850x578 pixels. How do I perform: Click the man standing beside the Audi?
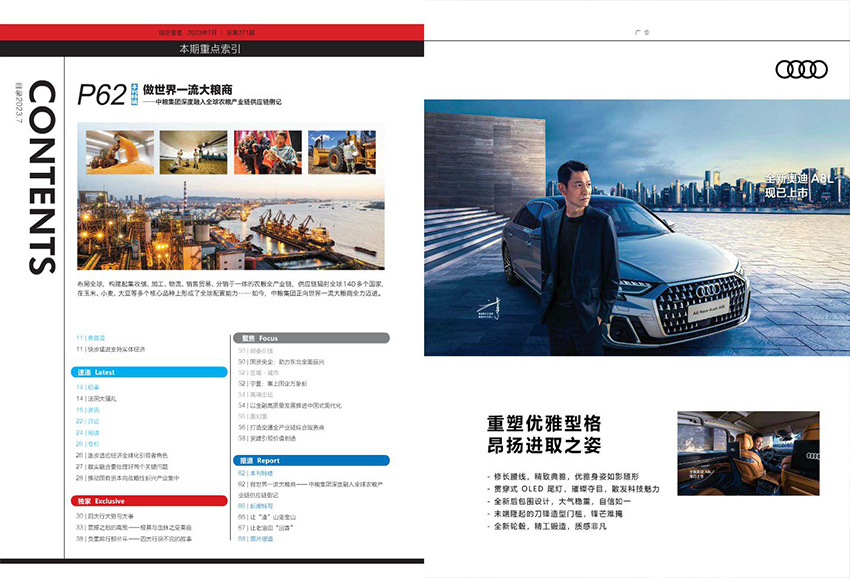[579, 258]
